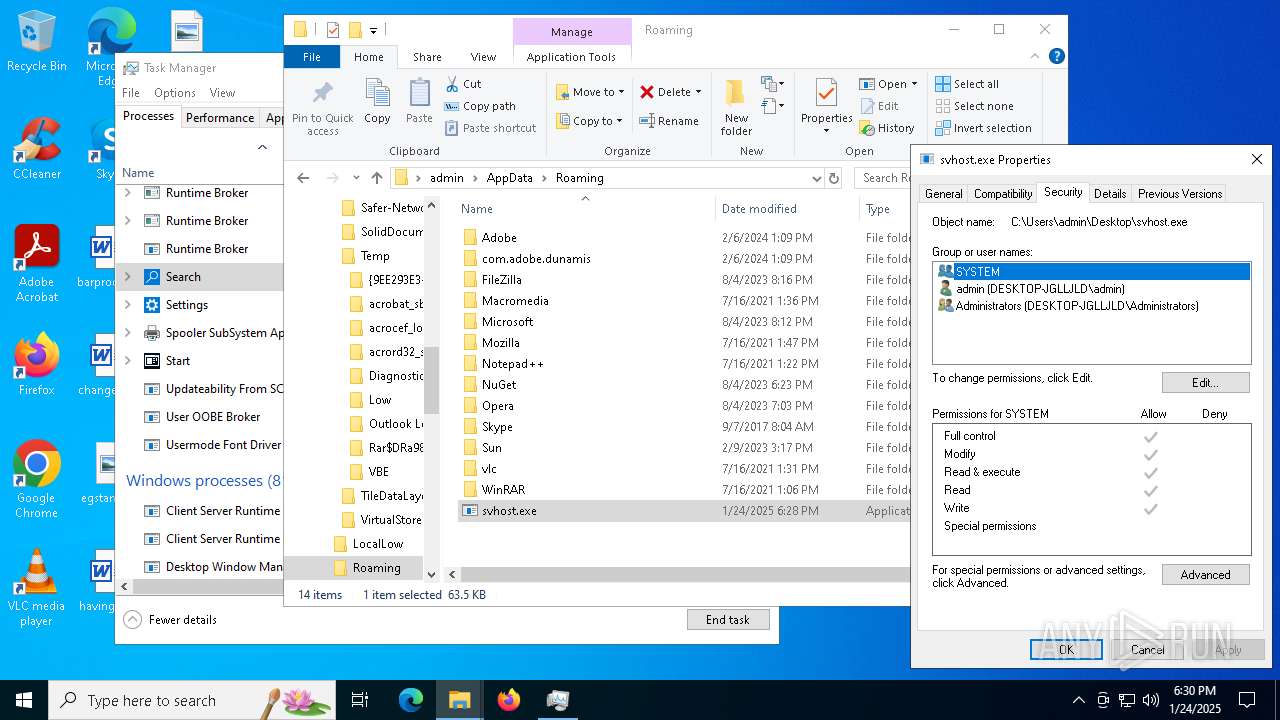Select svhost.exe in file list
1280x720 pixels.
[x=509, y=511]
